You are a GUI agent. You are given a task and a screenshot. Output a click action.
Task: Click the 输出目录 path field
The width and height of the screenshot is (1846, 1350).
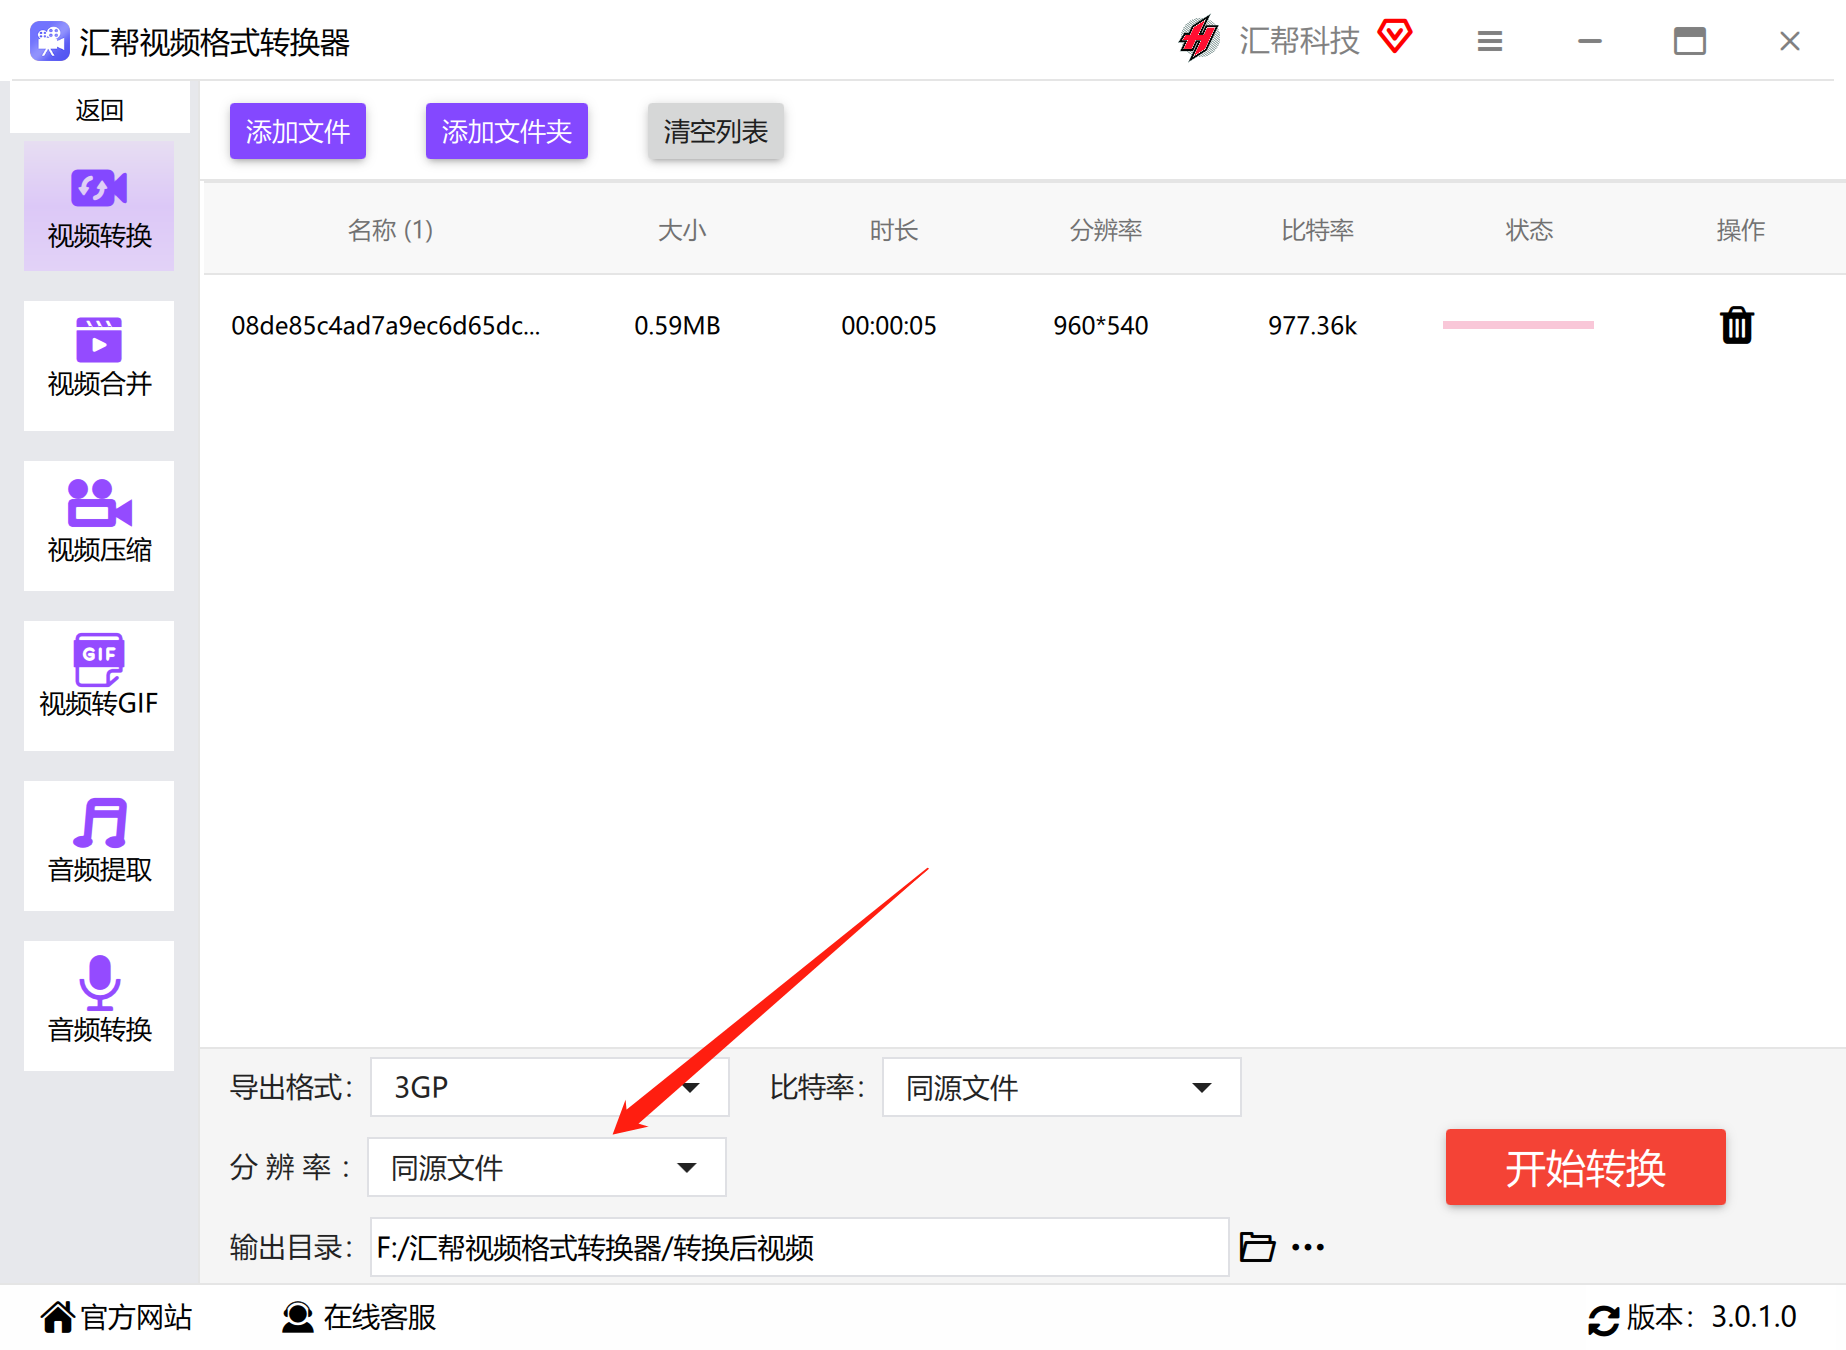[x=800, y=1247]
